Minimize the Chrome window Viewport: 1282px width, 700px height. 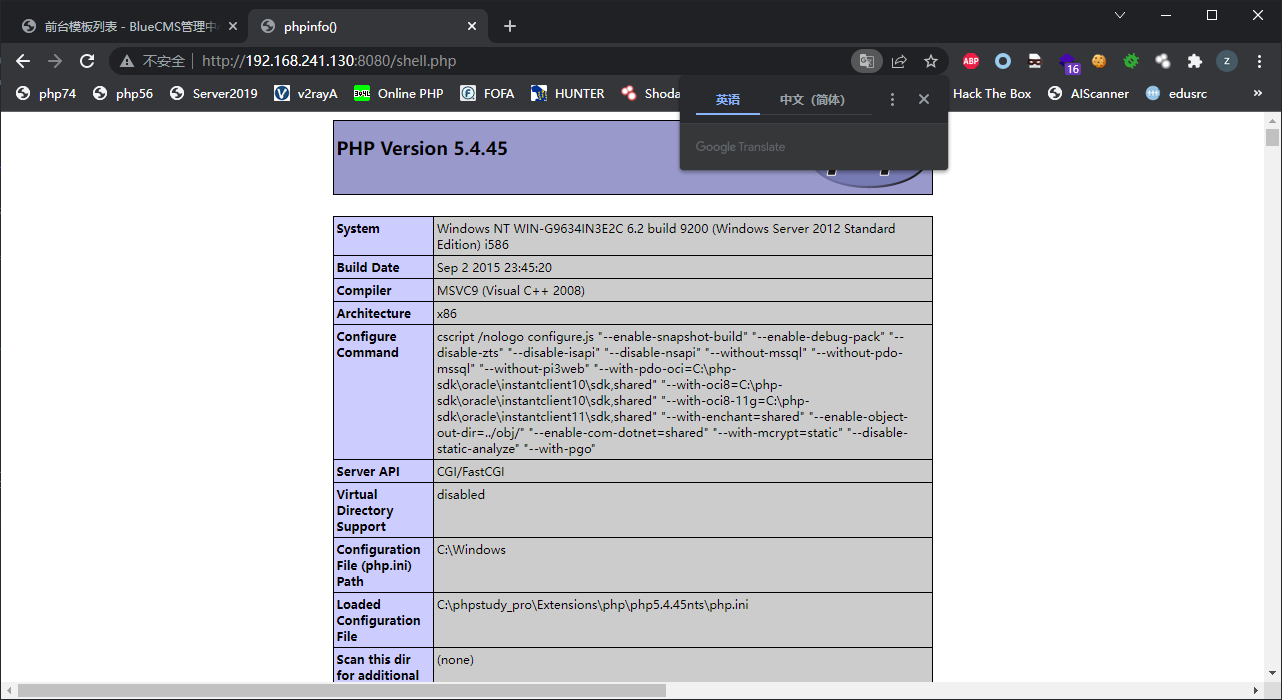1165,14
